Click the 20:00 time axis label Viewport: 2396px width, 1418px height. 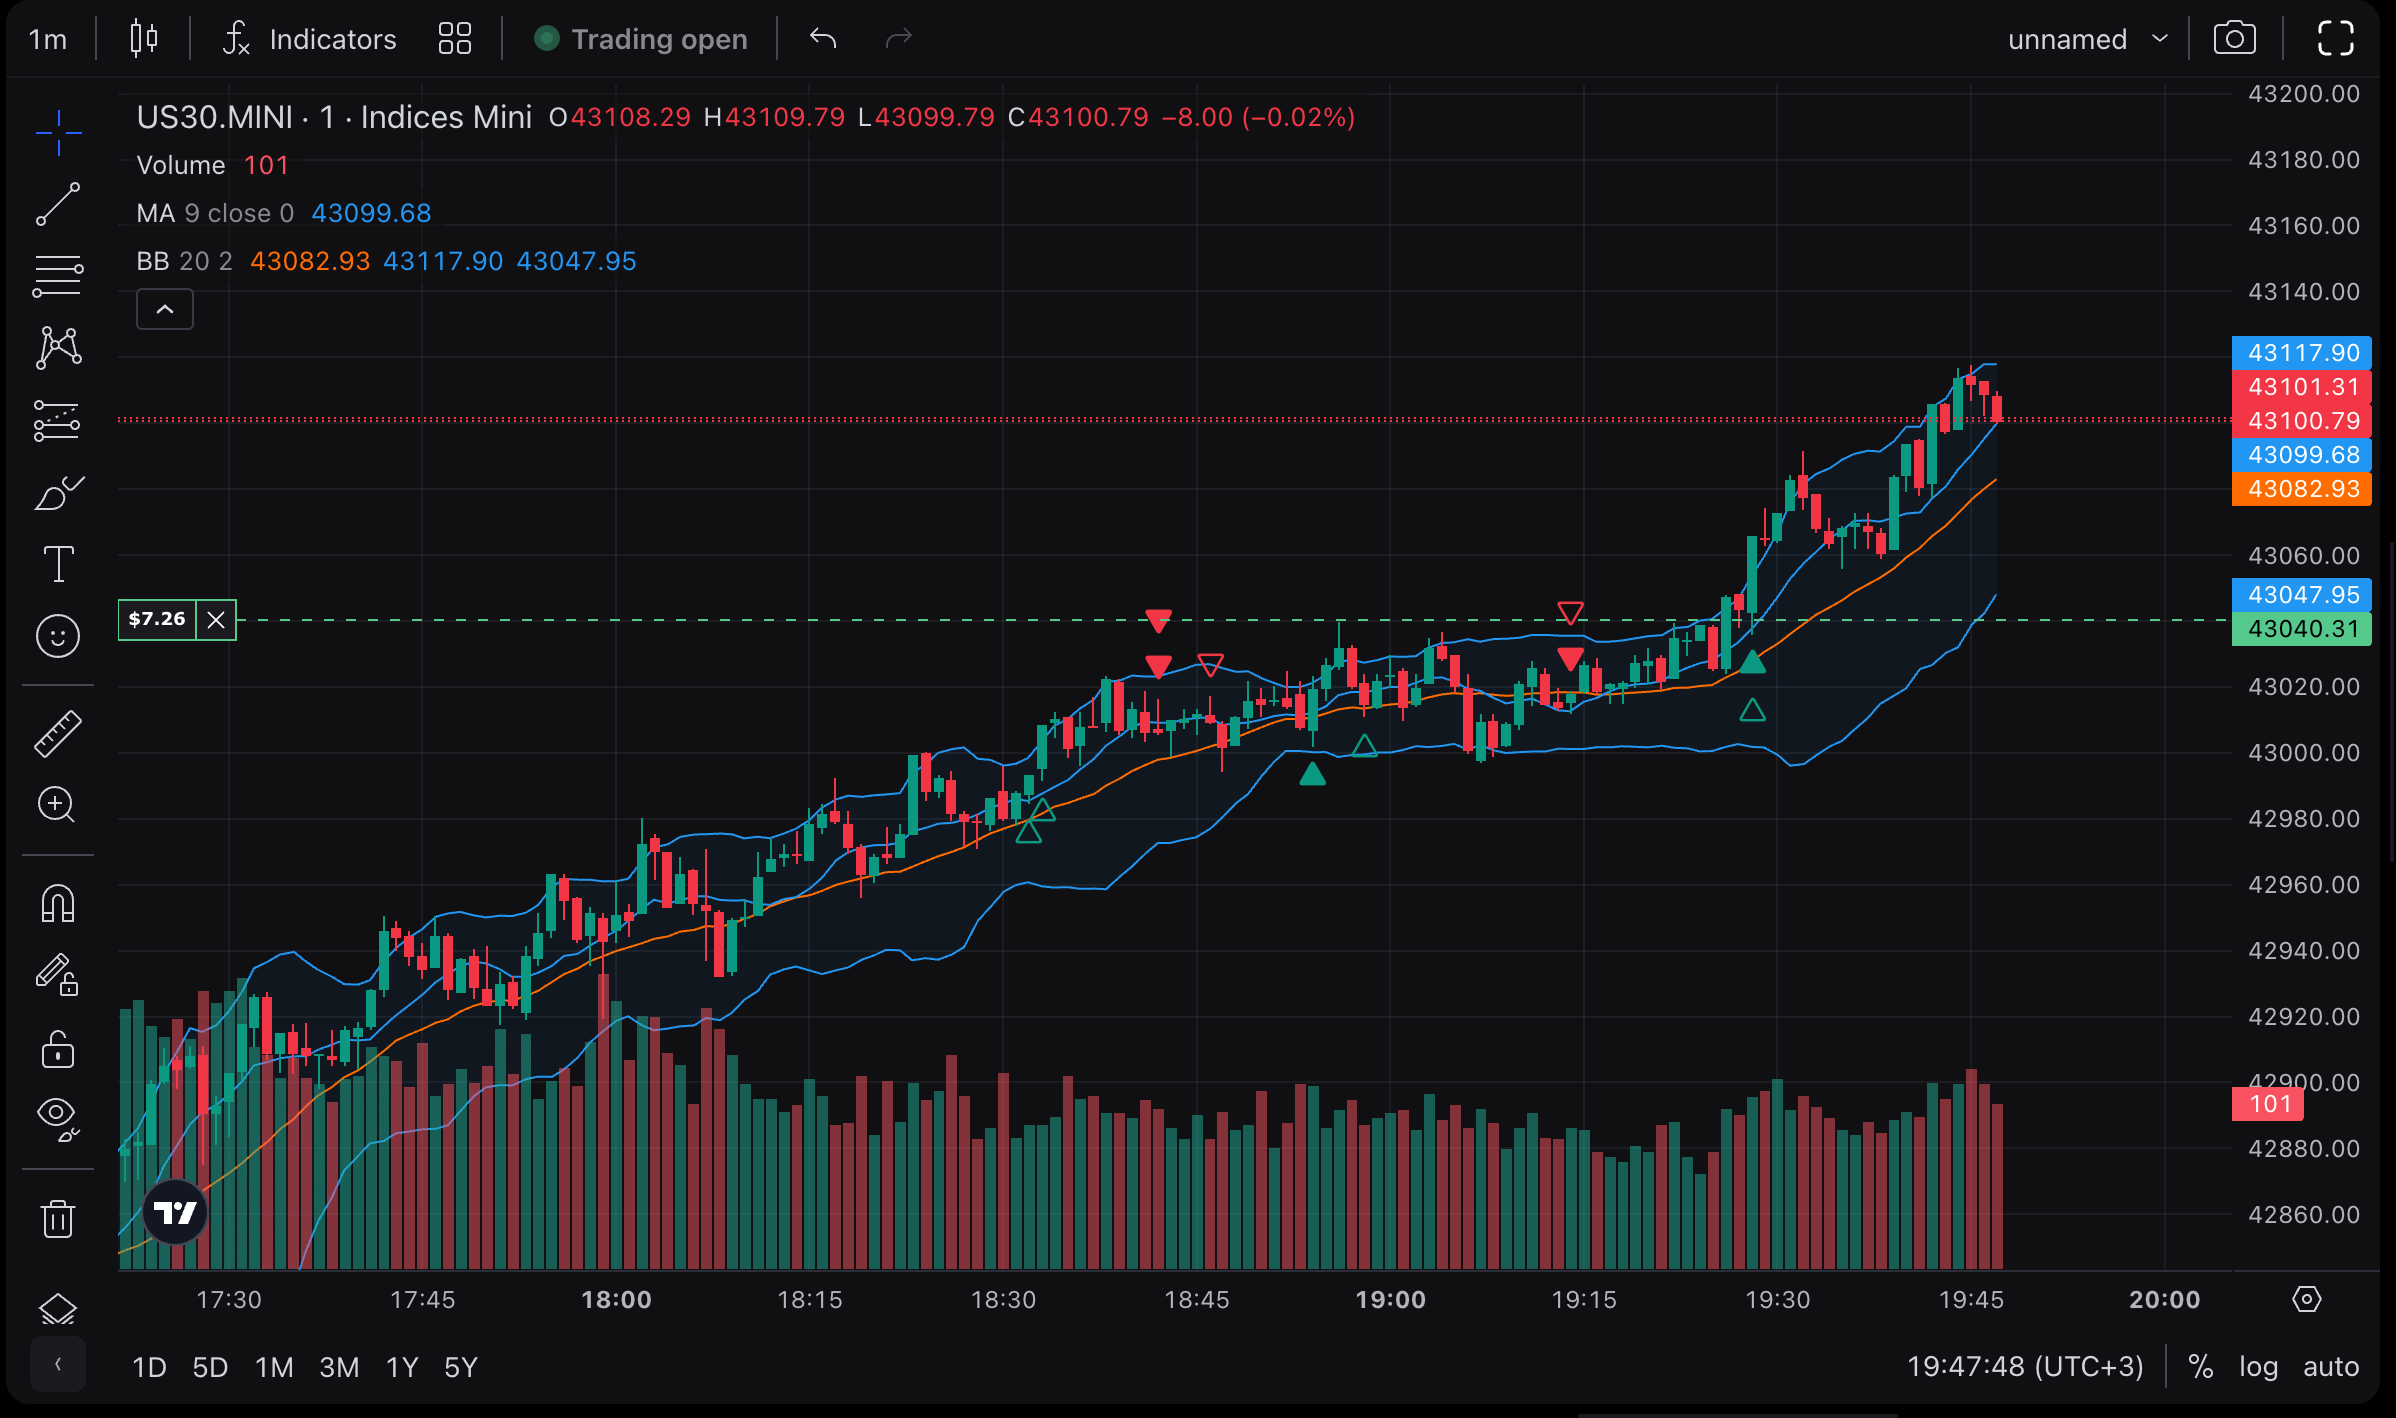click(x=2164, y=1300)
